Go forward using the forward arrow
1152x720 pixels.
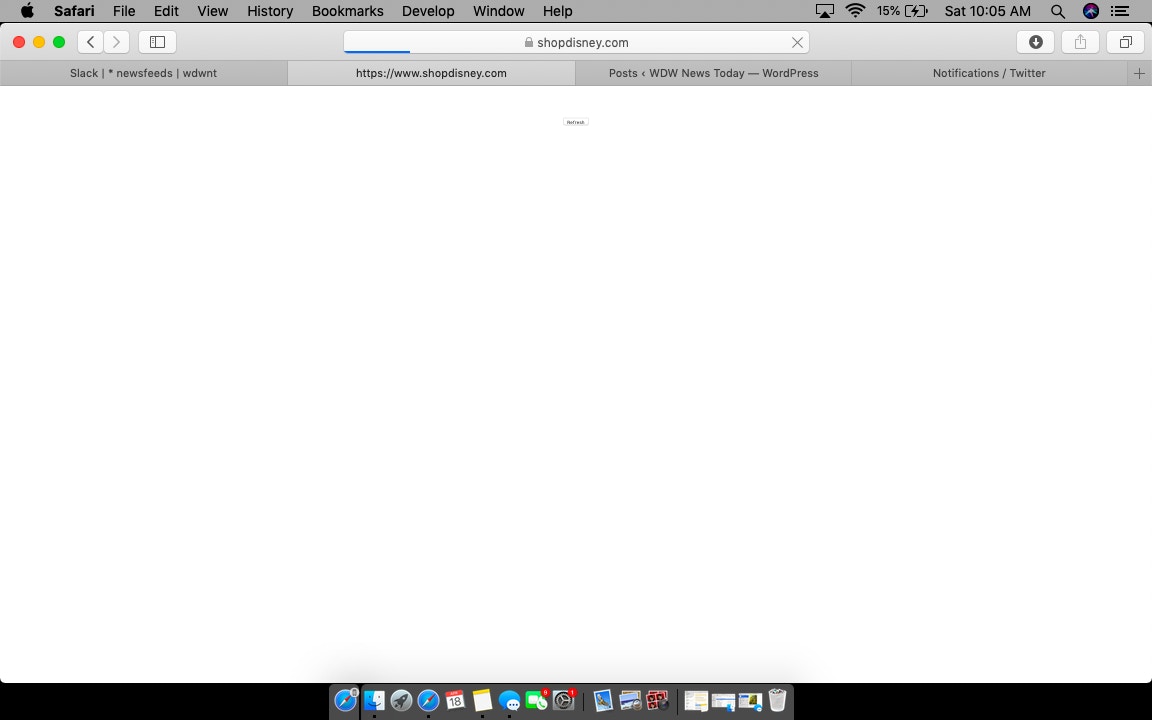[117, 42]
